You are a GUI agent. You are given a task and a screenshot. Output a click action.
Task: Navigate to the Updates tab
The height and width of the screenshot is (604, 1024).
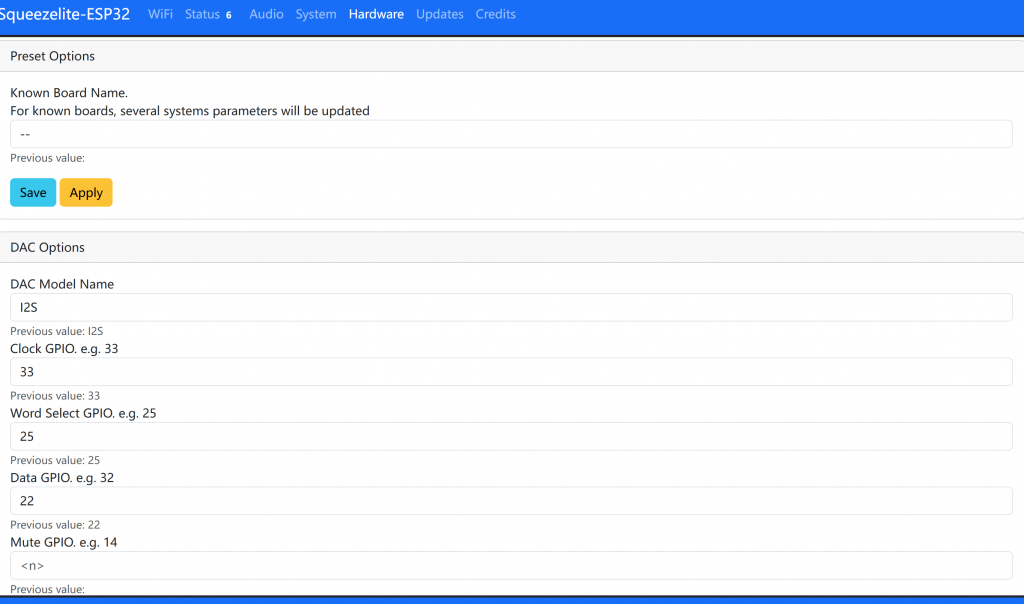pyautogui.click(x=440, y=14)
